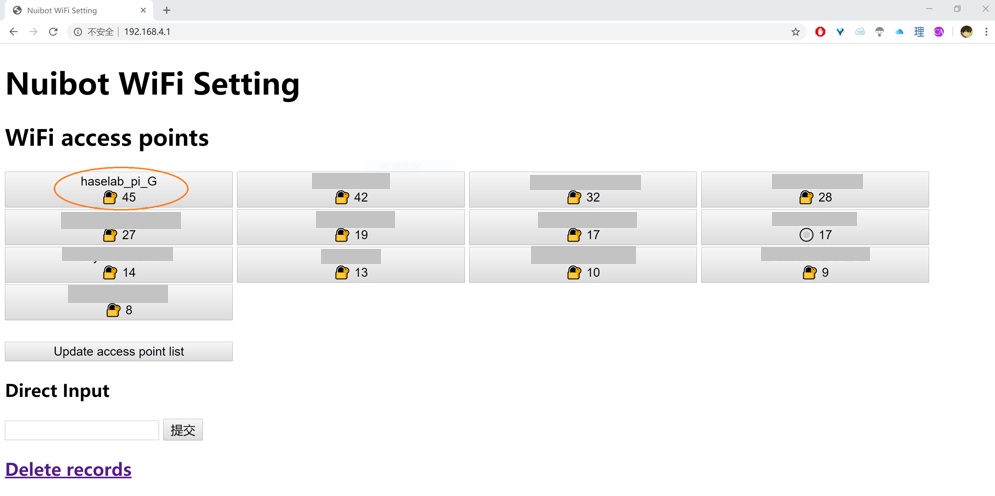Select the haselab_pi_G access point
Screen dimensions: 995x496
click(x=119, y=189)
